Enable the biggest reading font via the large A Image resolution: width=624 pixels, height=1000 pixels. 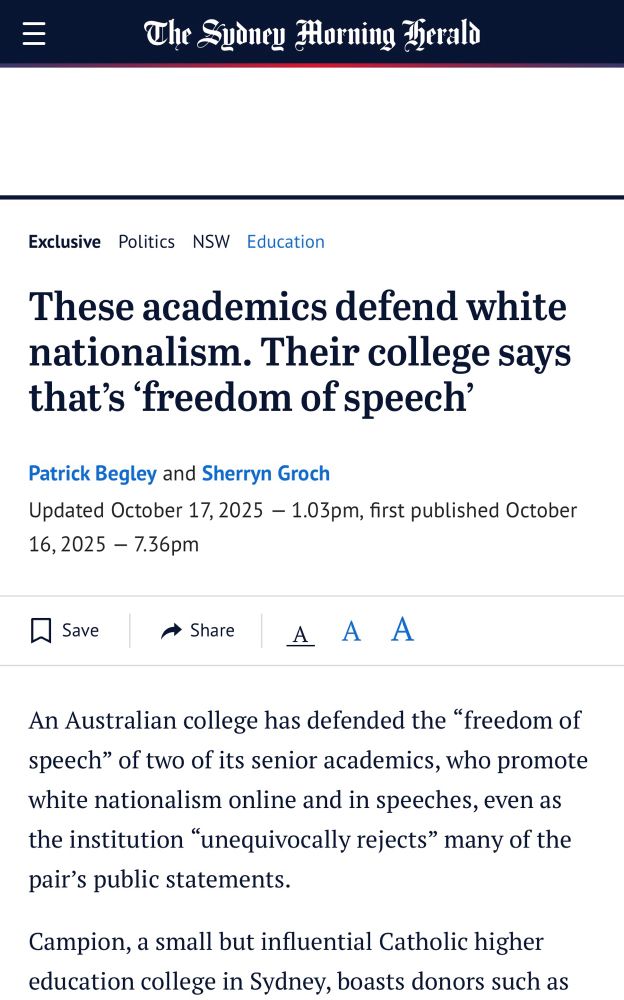[401, 630]
